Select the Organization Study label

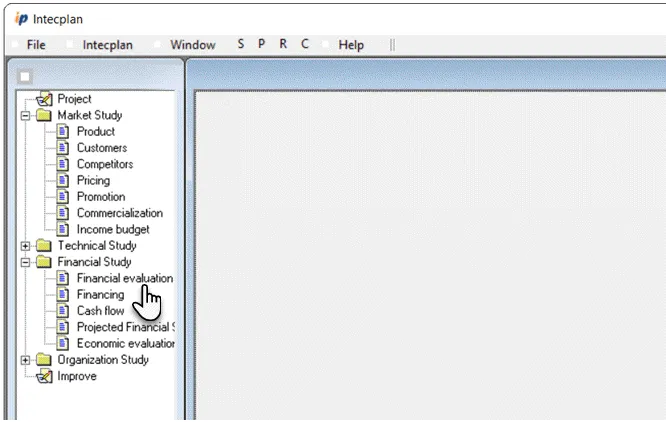tap(103, 360)
